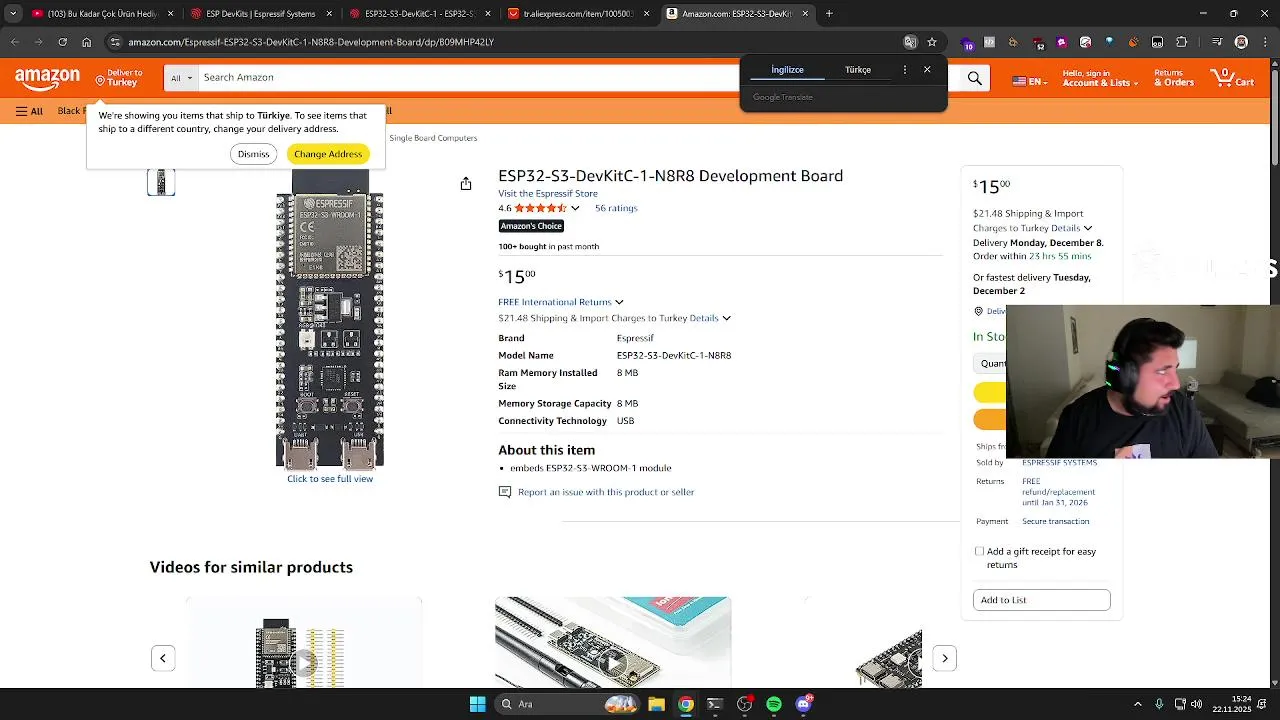This screenshot has height=720, width=1280.
Task: Switch to the AliExpress tab
Action: coord(577,14)
